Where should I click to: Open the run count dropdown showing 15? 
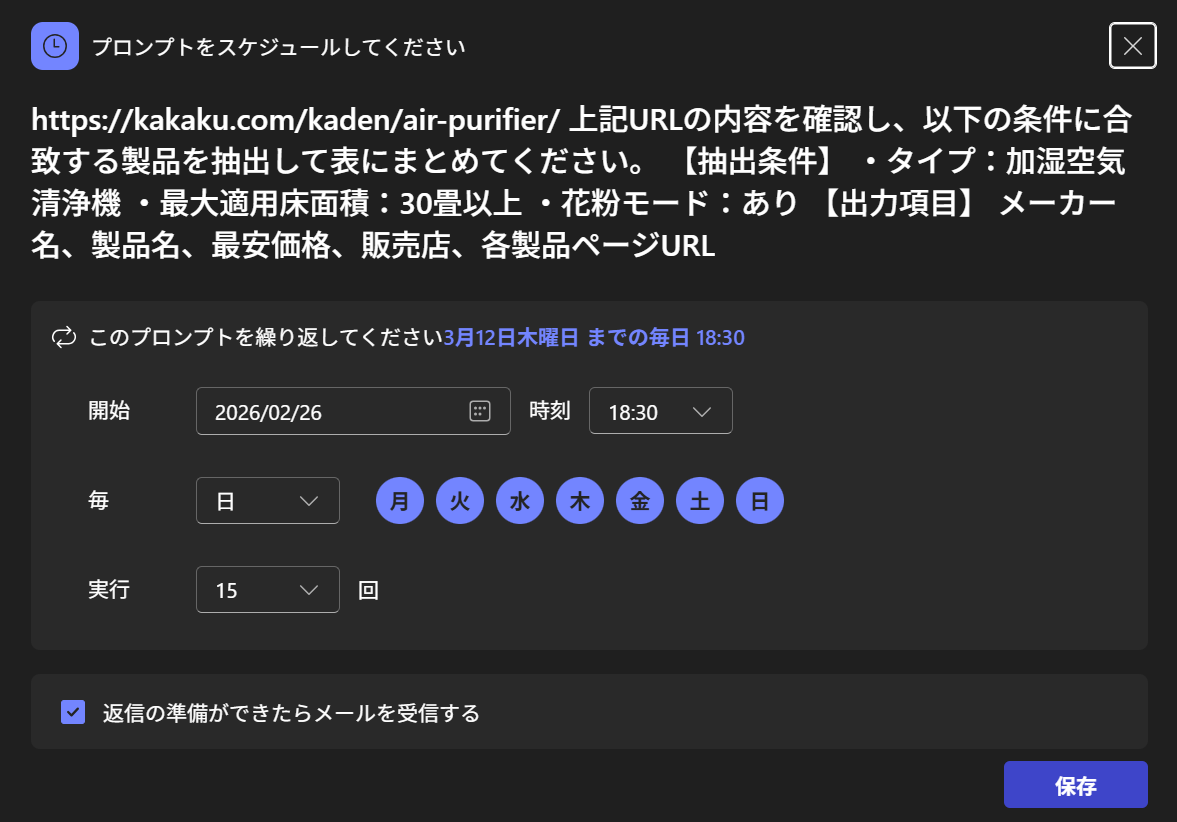pyautogui.click(x=267, y=590)
